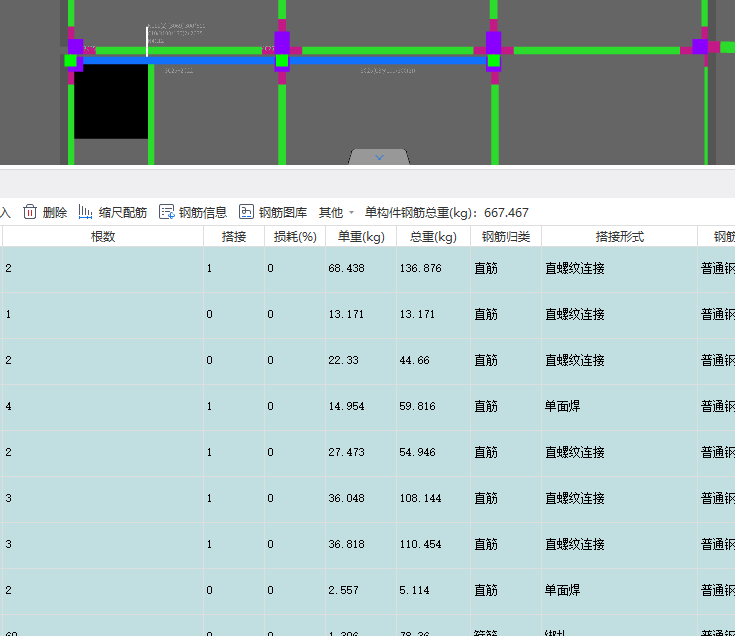Select the unit weight cell 22.33
Screen dimensions: 735x638
coord(361,360)
